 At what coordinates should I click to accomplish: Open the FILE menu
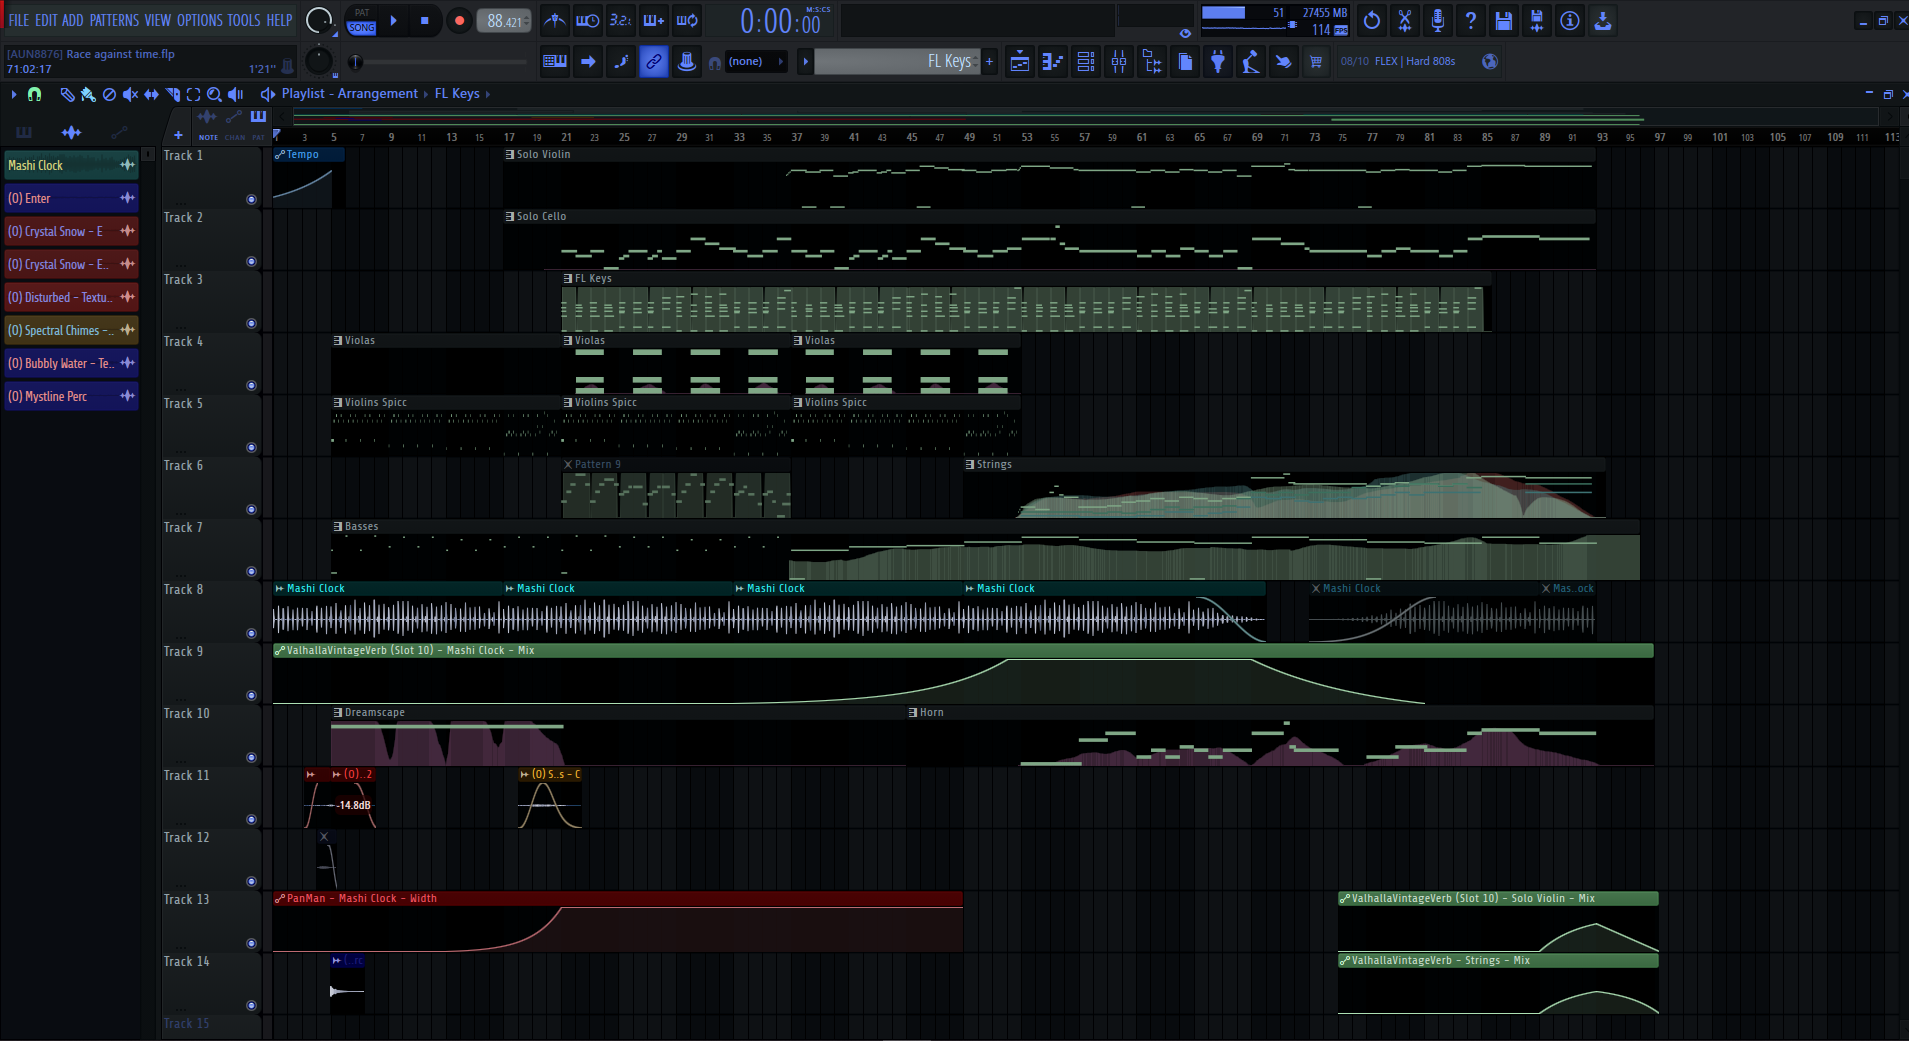(x=19, y=20)
